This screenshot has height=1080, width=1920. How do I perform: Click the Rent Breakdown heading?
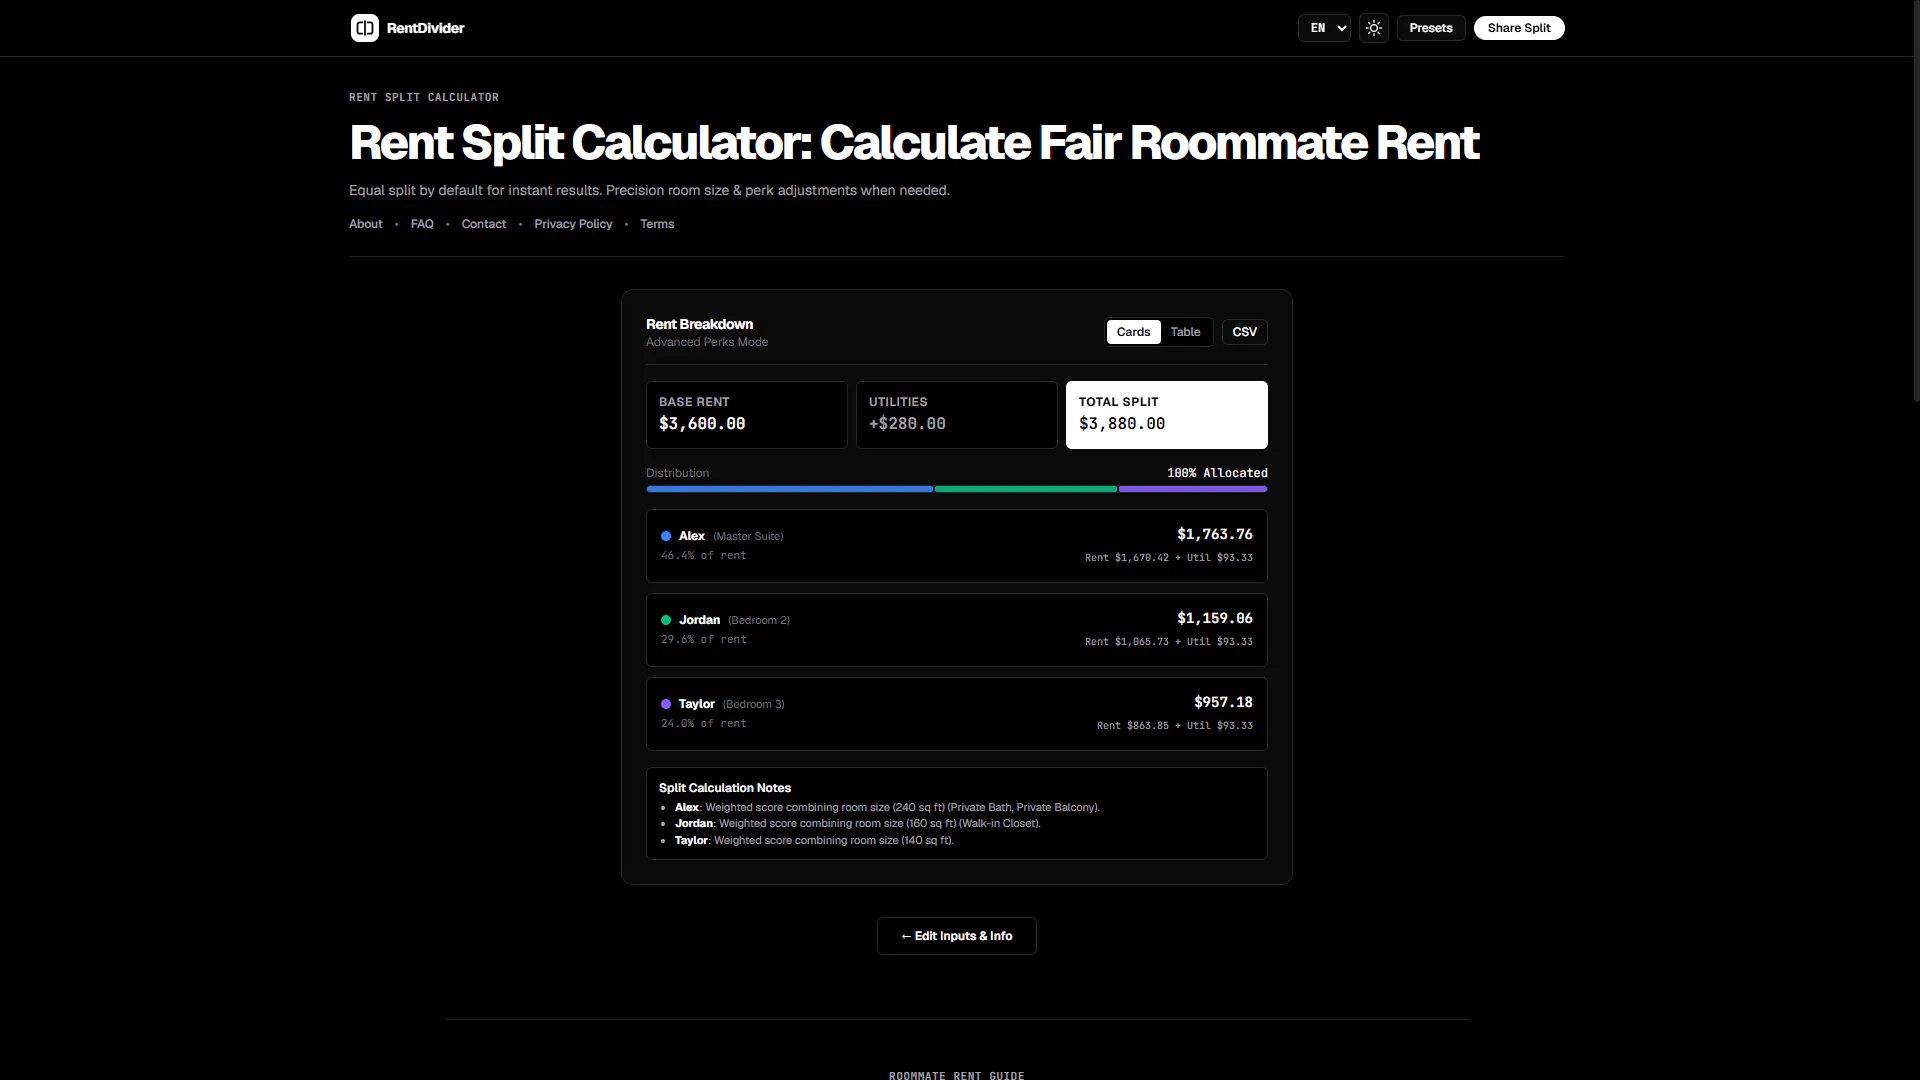[700, 324]
